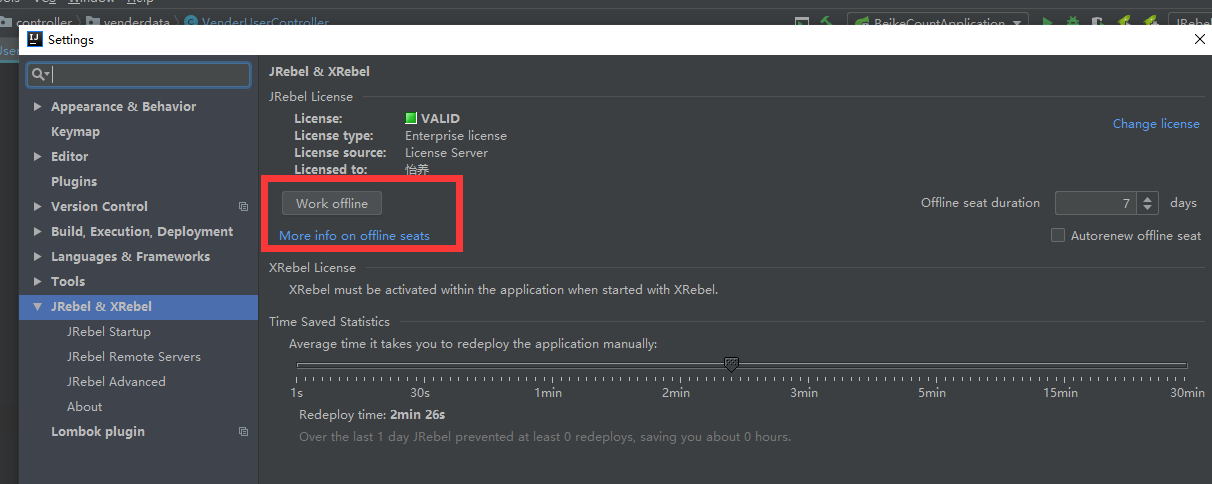Click the 'JRebel & XRebel' page heading
Viewport: 1212px width, 484px height.
coord(319,71)
